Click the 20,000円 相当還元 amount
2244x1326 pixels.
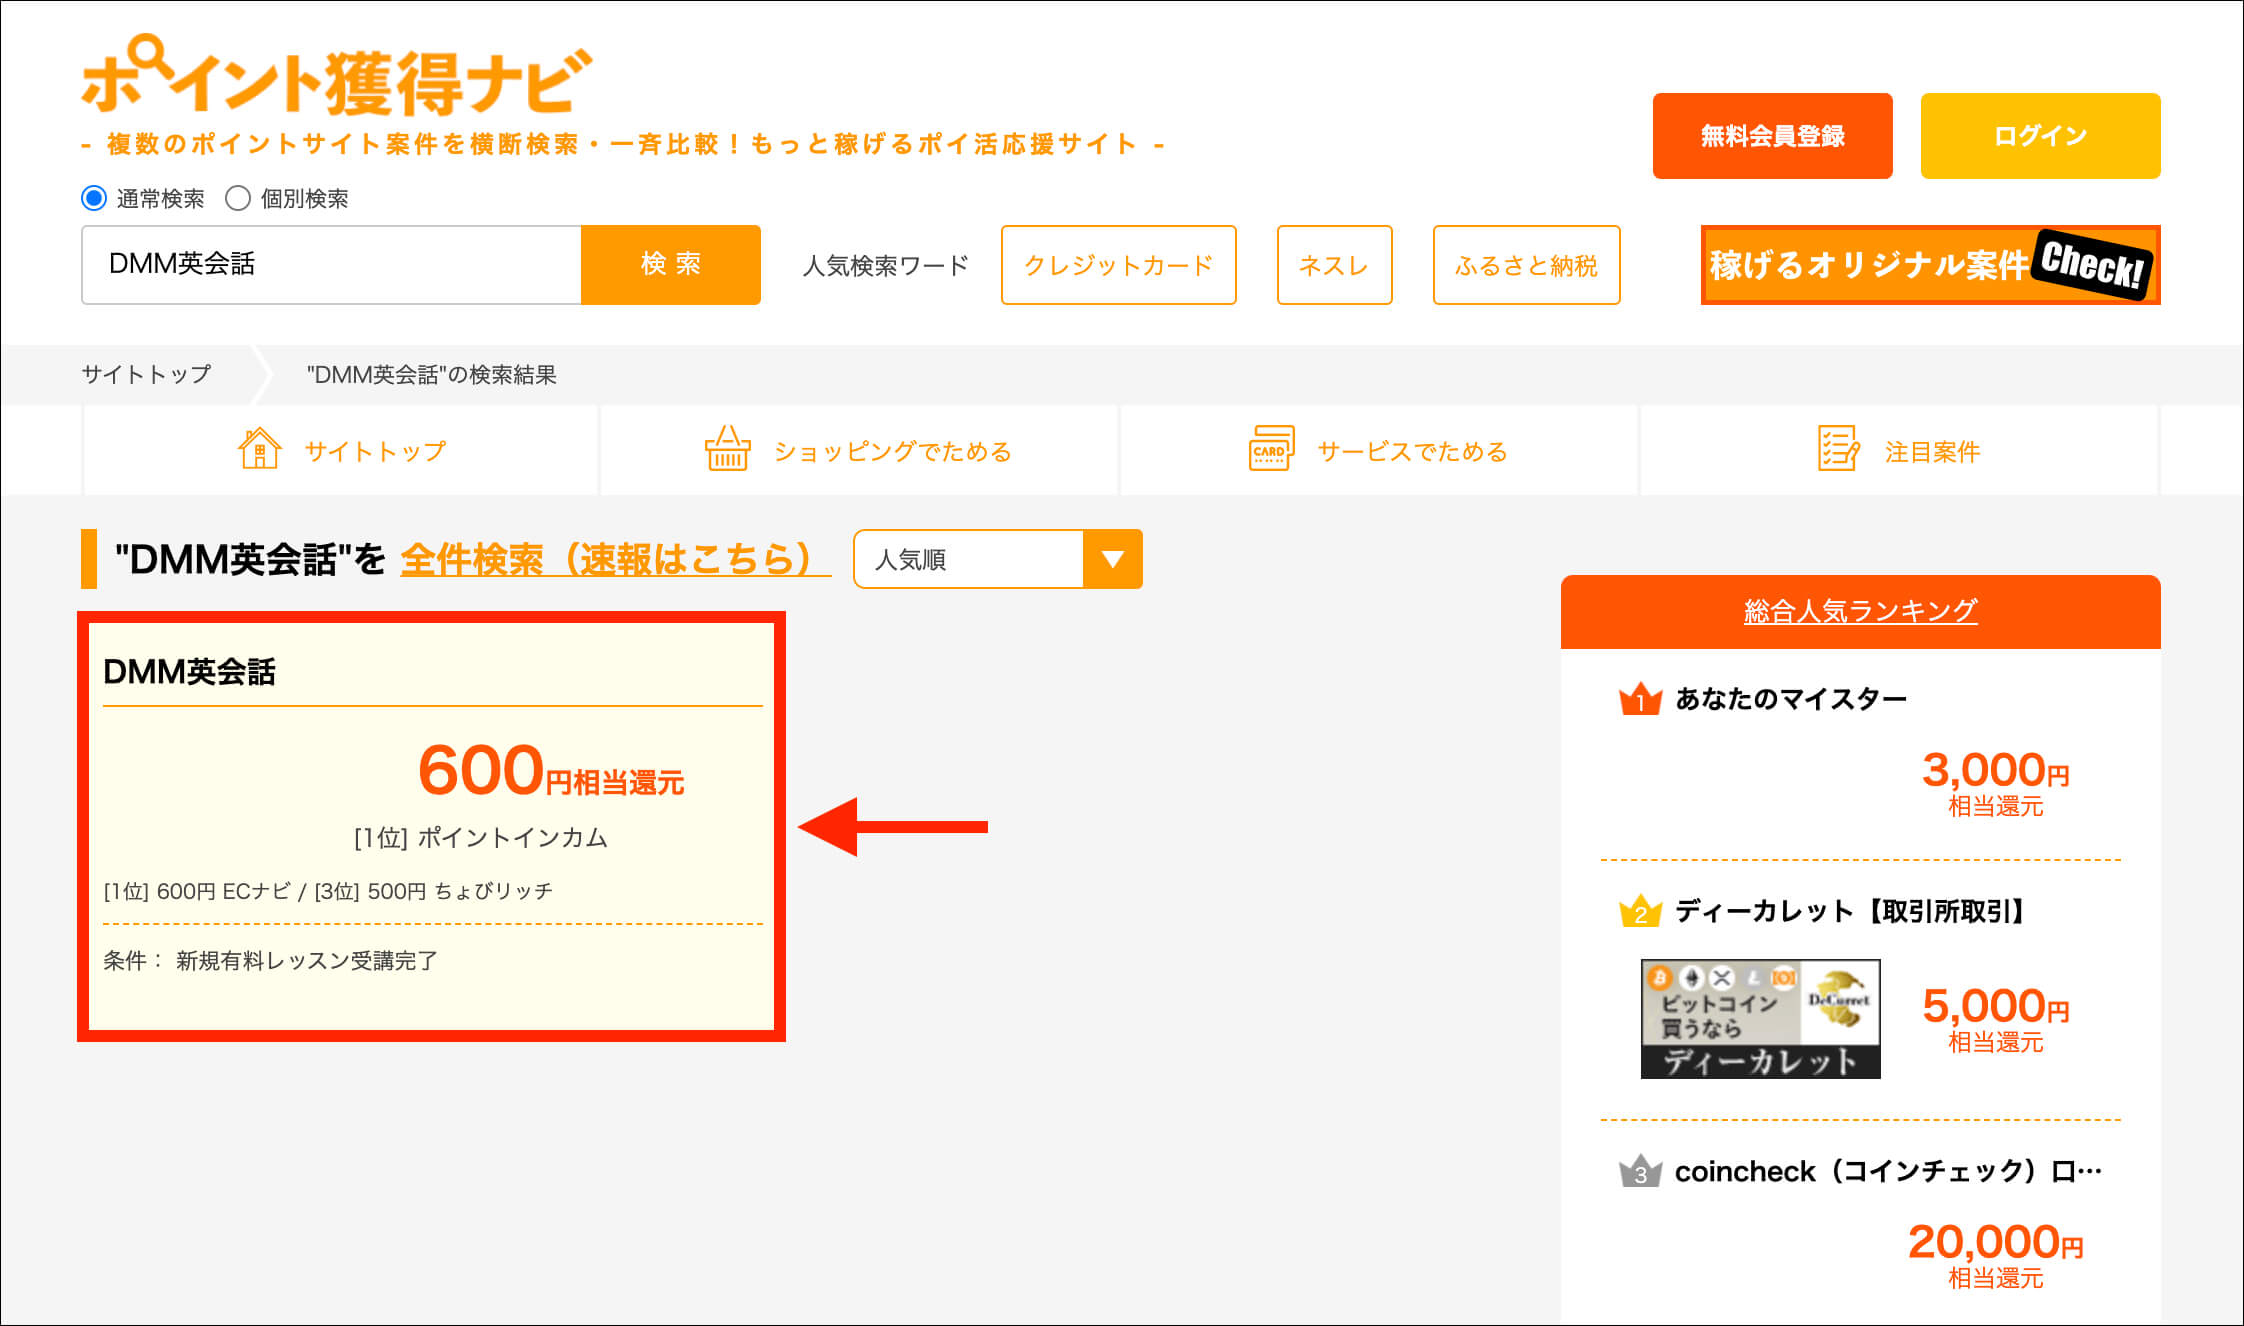click(1995, 1255)
